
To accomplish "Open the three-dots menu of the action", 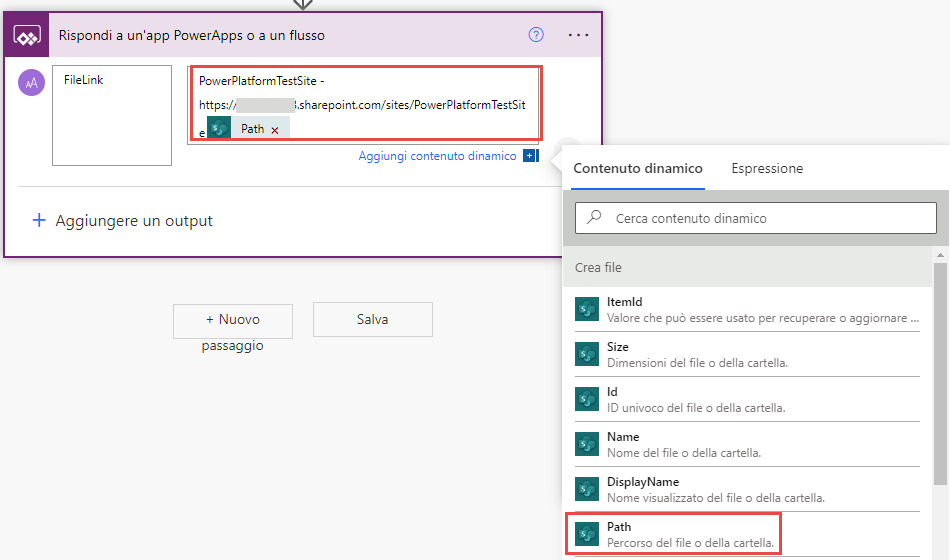I will [x=578, y=35].
